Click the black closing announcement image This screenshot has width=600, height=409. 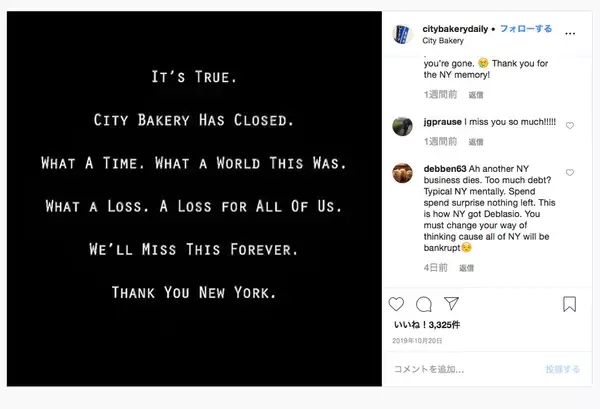(x=194, y=198)
